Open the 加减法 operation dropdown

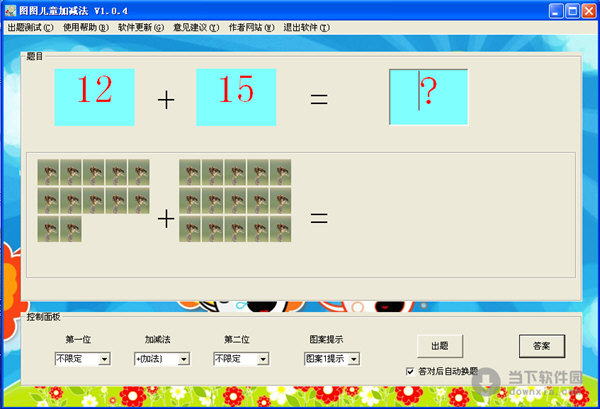183,358
